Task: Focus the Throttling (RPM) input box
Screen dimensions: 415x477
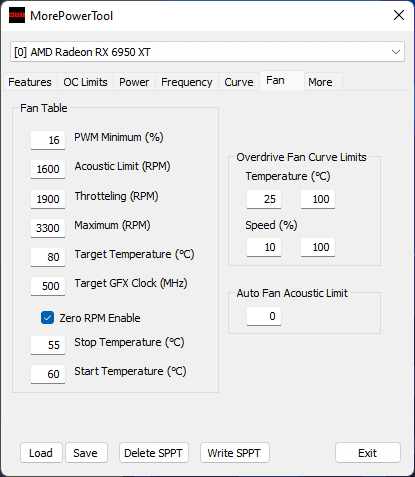Action: tap(48, 199)
